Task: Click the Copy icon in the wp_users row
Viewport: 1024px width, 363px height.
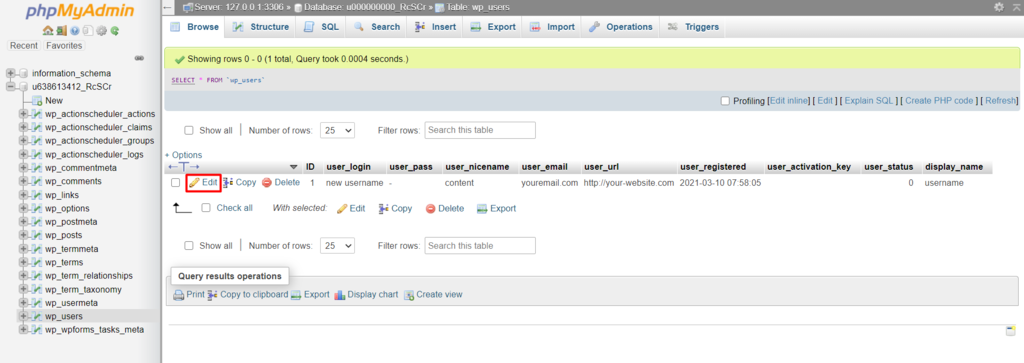Action: click(228, 183)
